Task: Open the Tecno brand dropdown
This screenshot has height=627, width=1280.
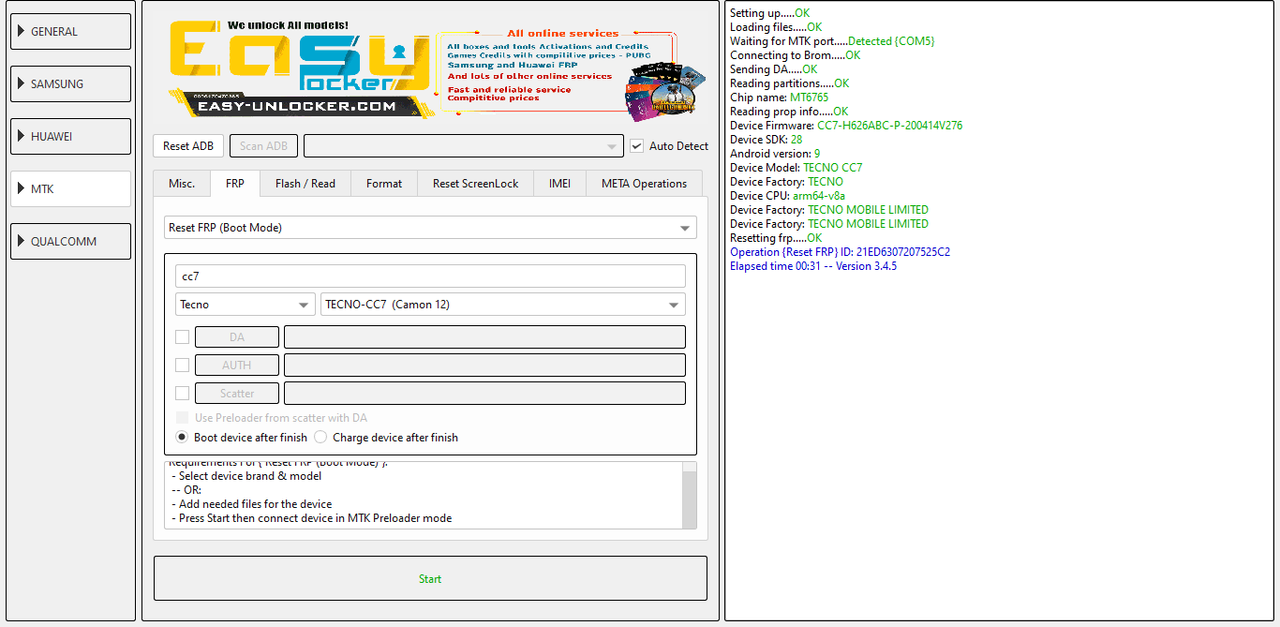Action: pyautogui.click(x=245, y=304)
